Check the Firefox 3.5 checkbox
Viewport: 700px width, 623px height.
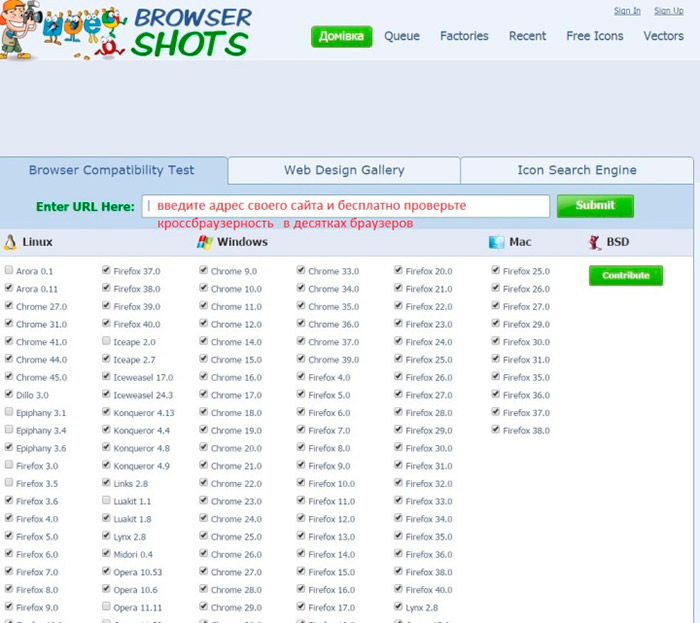8,482
